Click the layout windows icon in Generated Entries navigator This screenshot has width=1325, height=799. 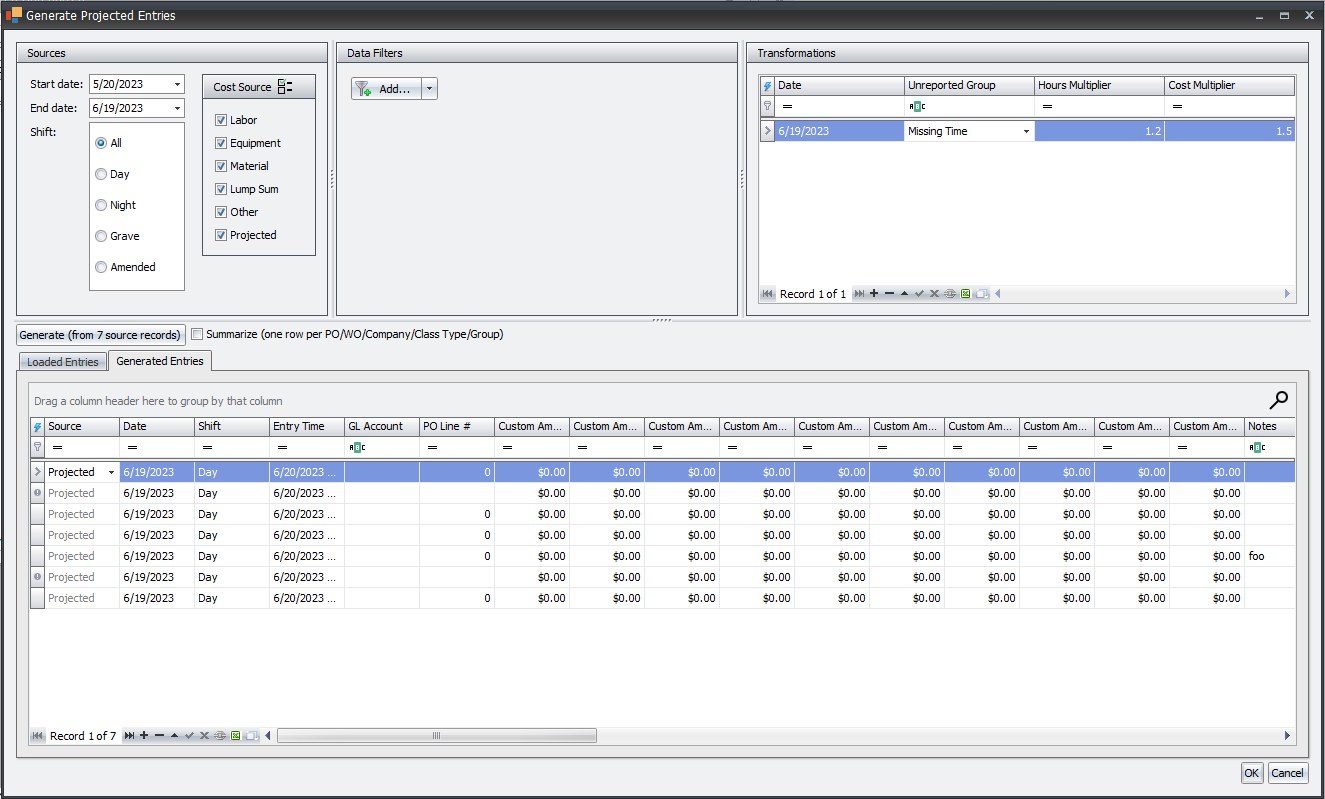click(252, 736)
